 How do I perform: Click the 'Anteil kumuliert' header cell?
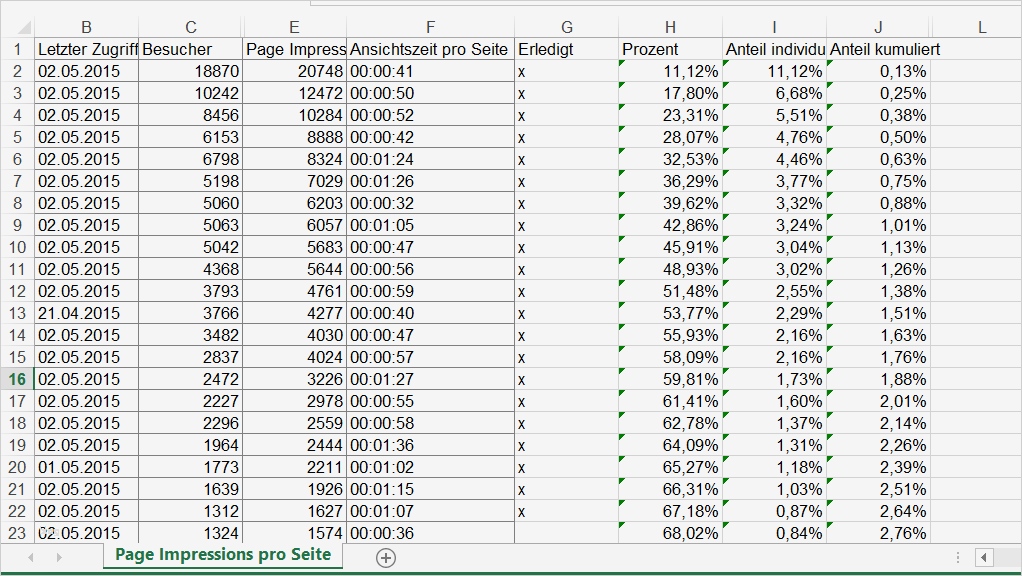point(879,50)
